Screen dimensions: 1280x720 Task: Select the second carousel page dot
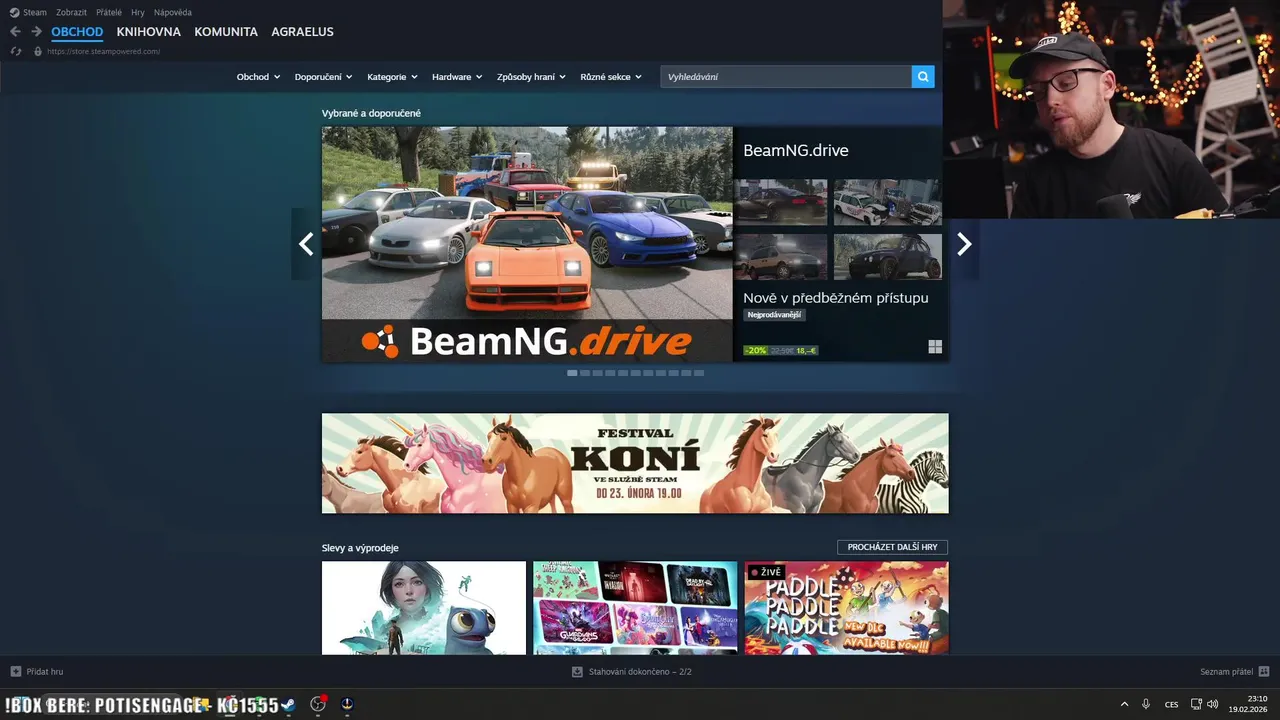coord(585,373)
